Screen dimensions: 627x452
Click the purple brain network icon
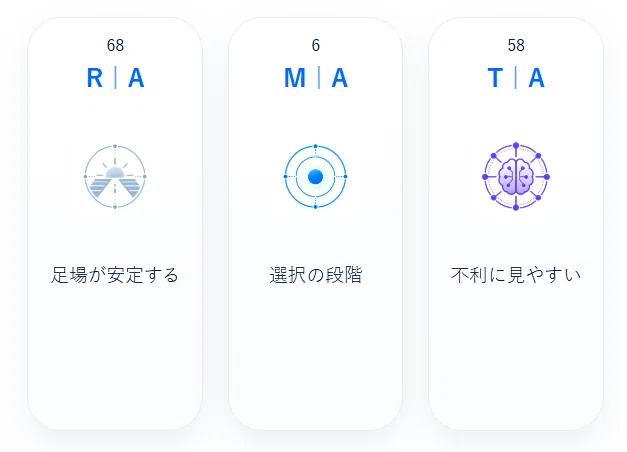tap(516, 176)
